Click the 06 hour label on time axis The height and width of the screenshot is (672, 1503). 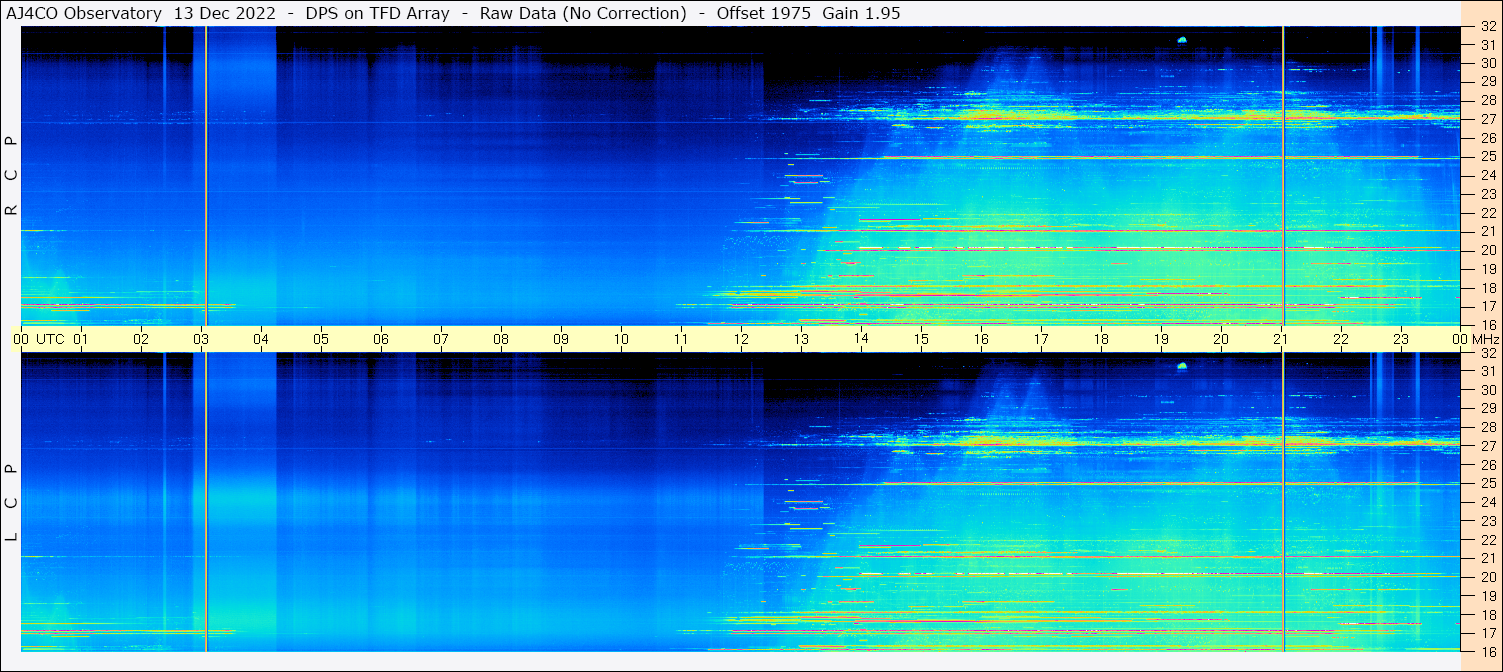click(381, 339)
